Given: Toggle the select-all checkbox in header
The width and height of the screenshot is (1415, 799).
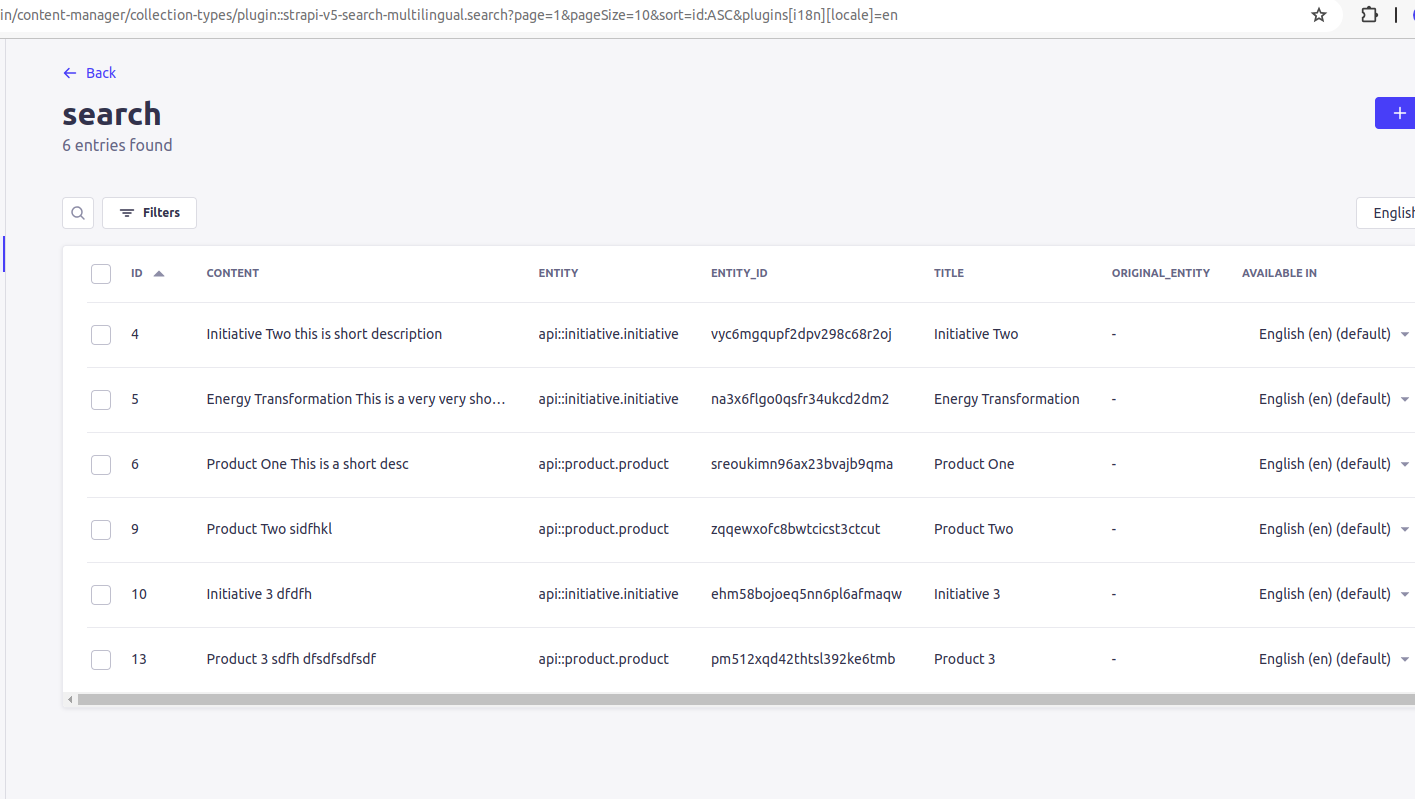Looking at the screenshot, I should coord(101,274).
